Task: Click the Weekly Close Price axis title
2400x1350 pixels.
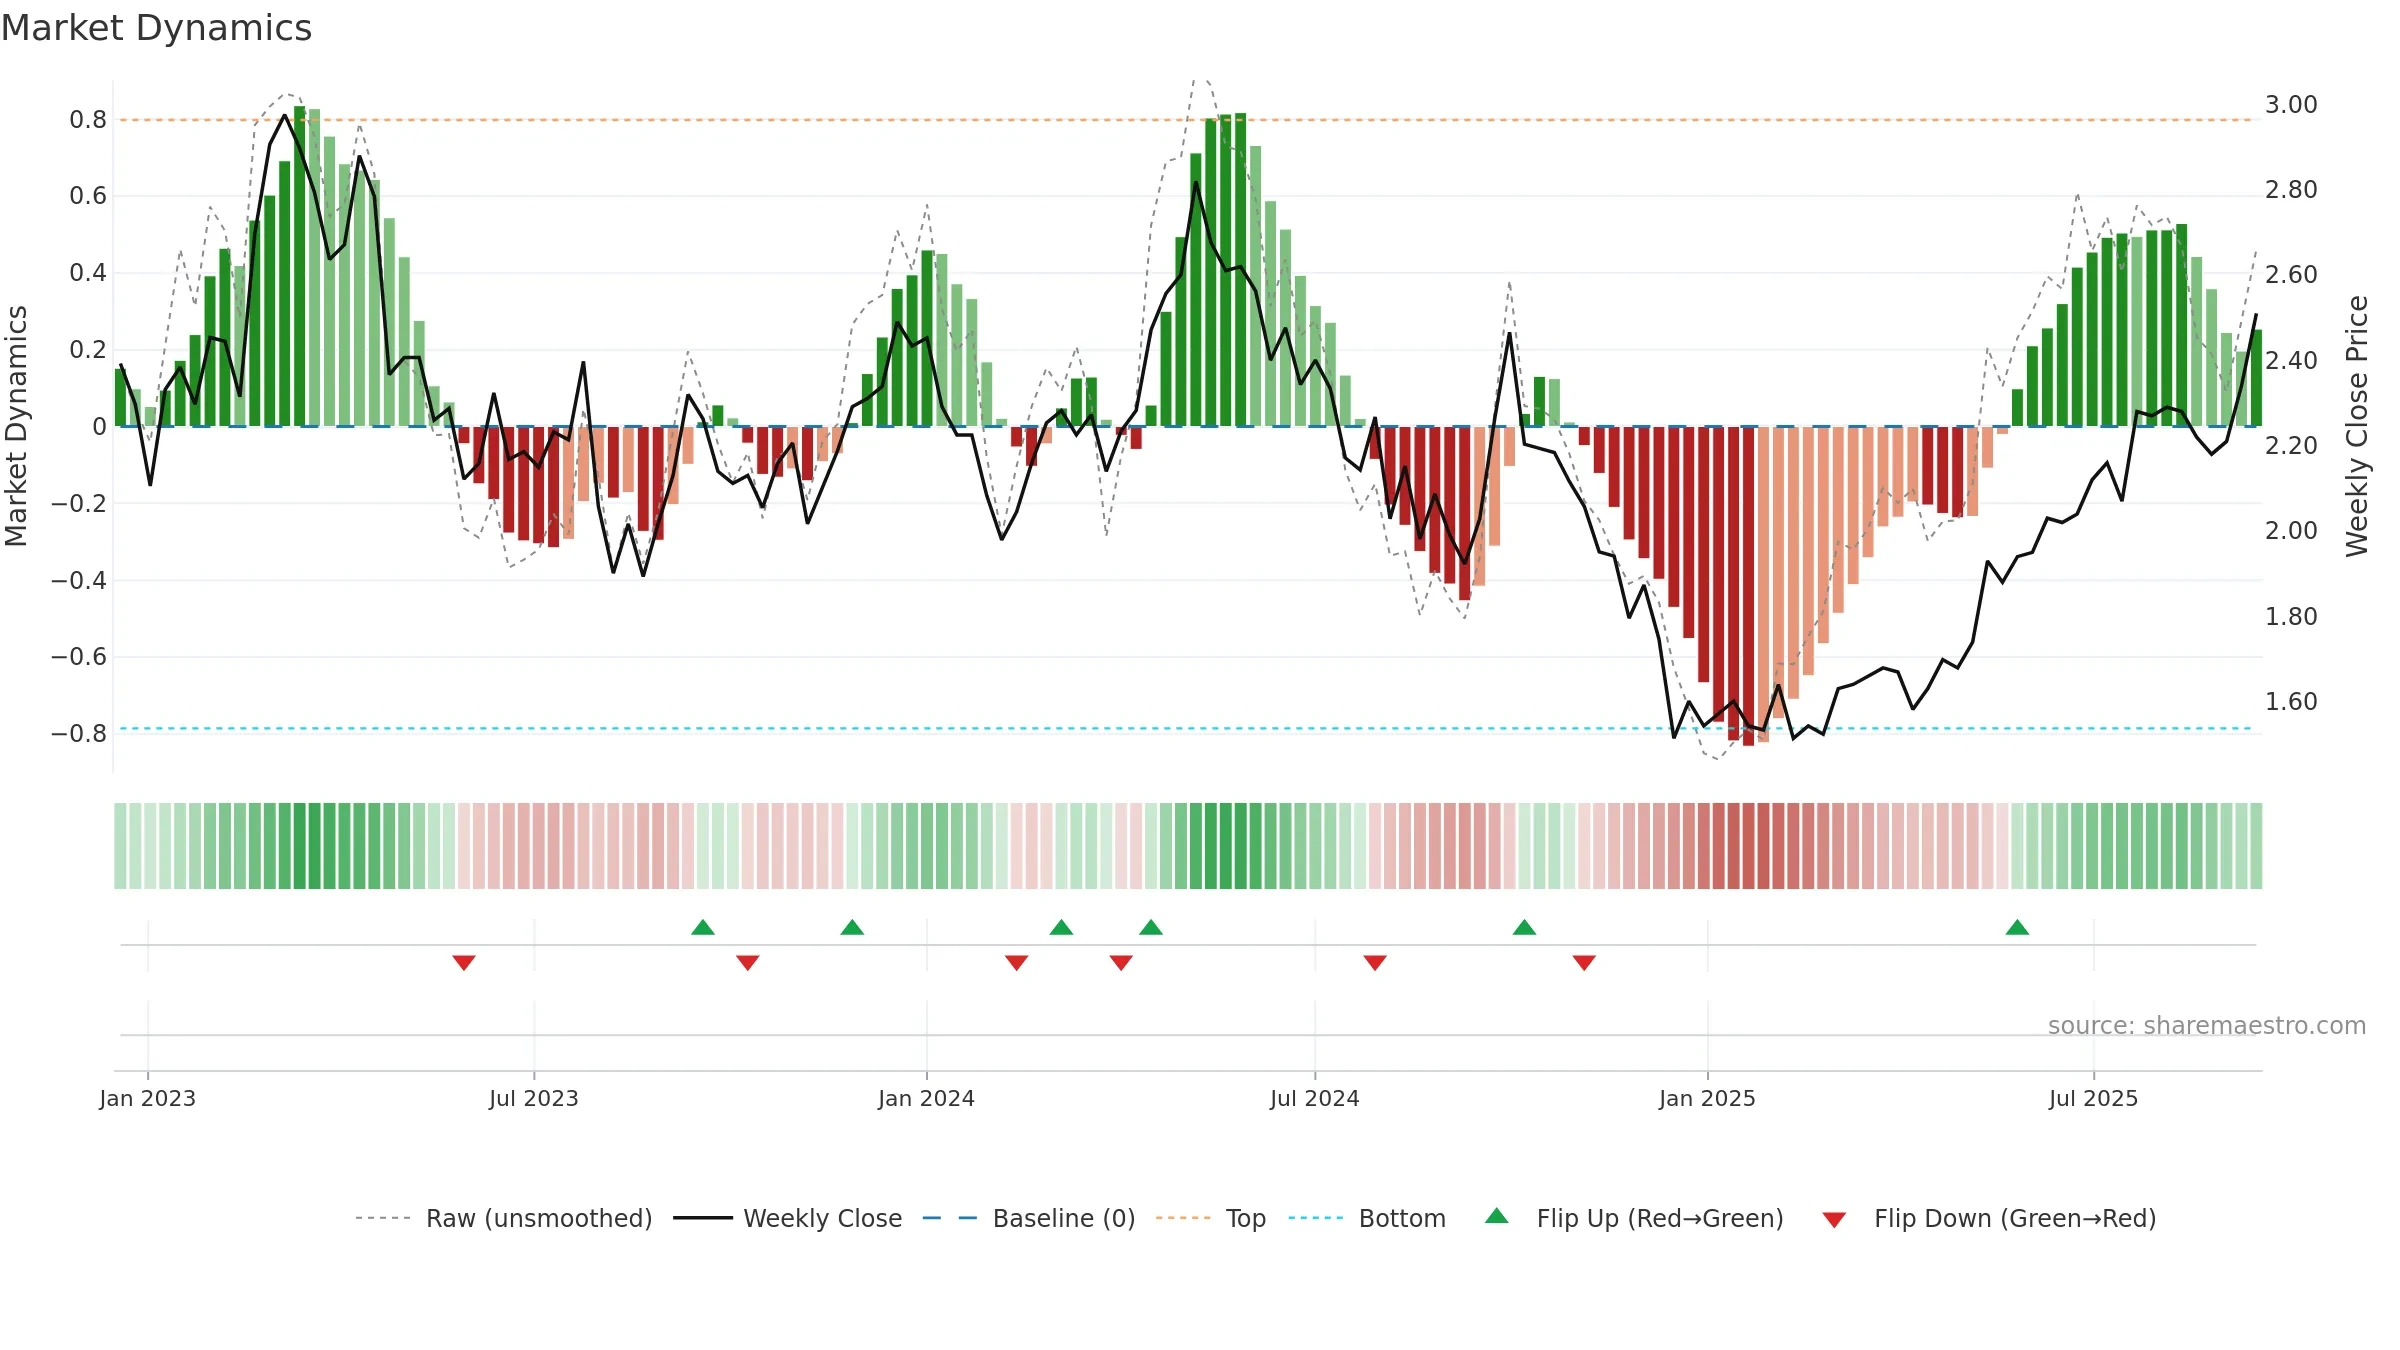Action: tap(2357, 426)
